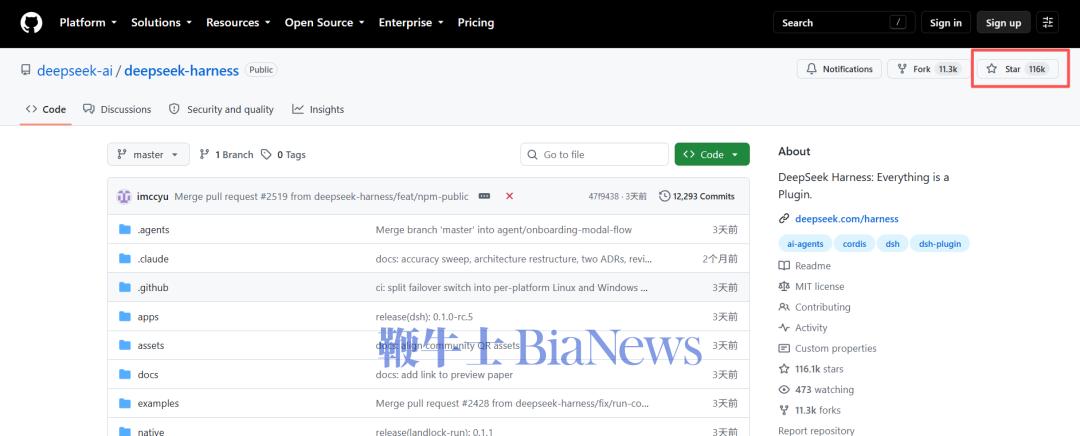Open commit hash 47f9438
The image size is (1080, 436).
point(603,196)
